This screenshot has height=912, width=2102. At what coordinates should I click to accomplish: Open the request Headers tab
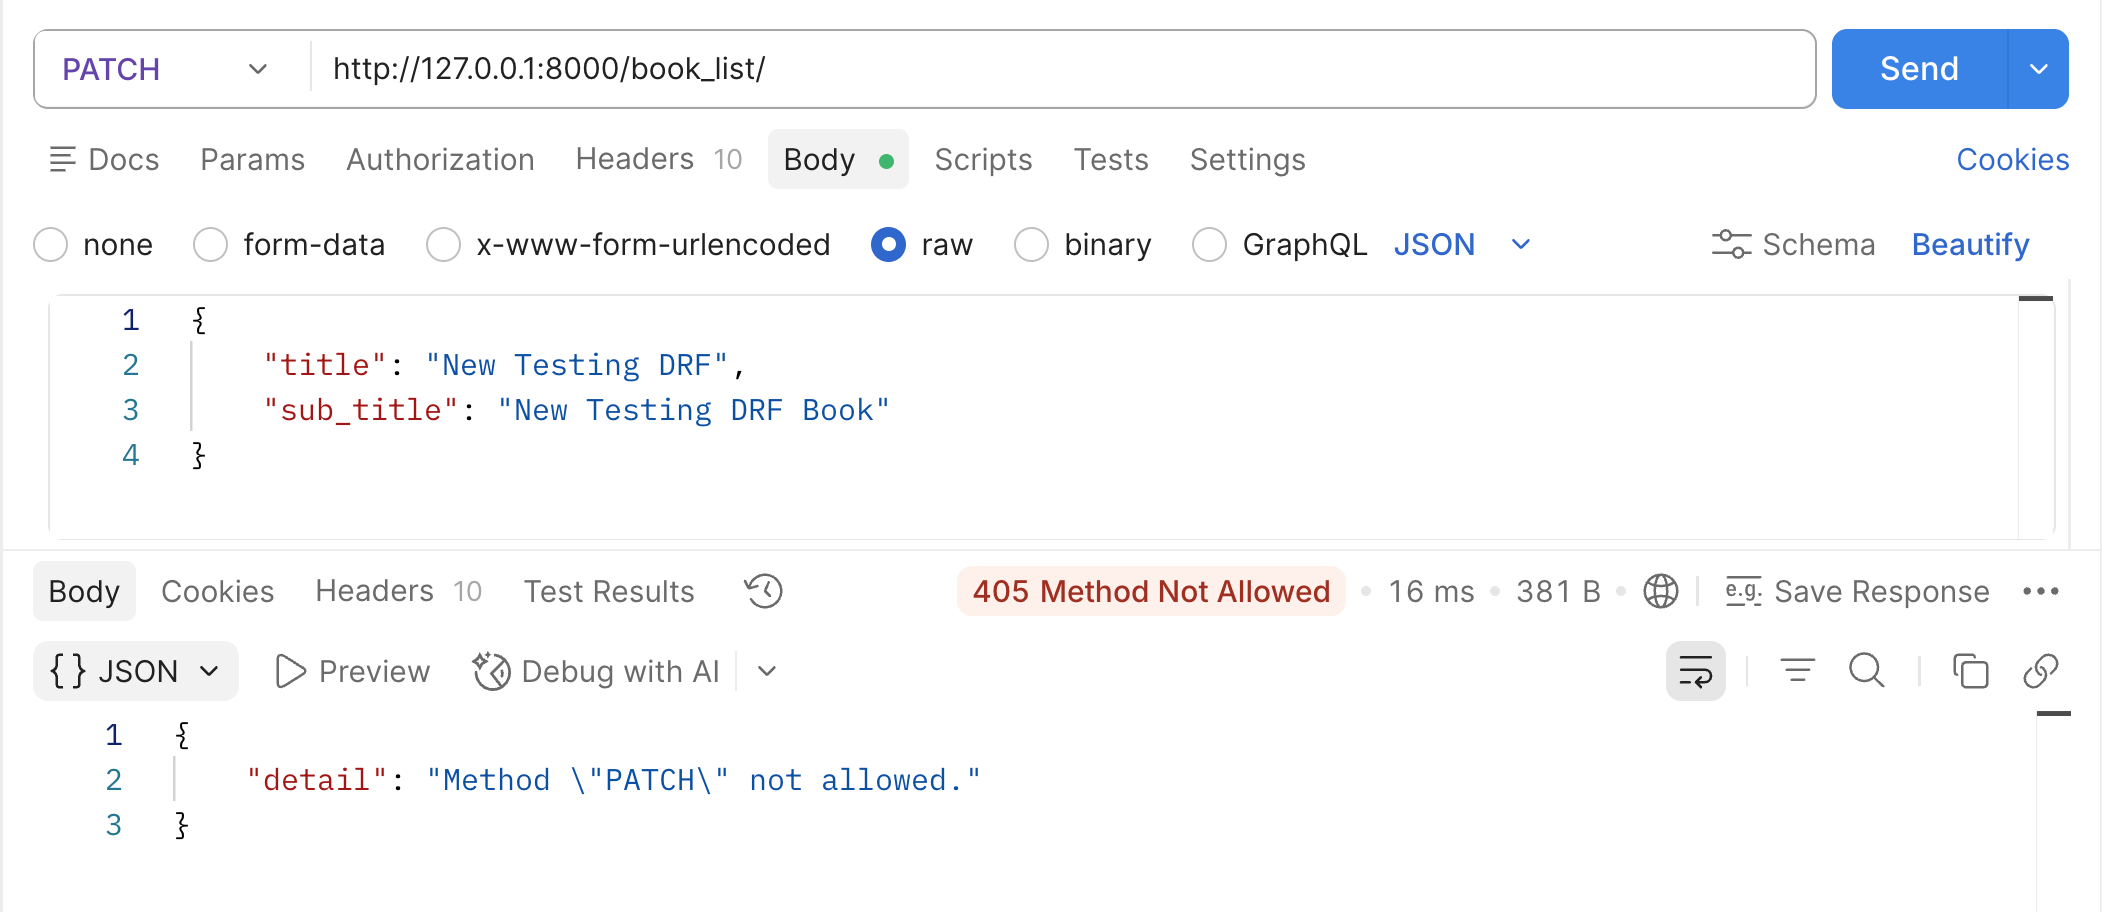point(658,159)
